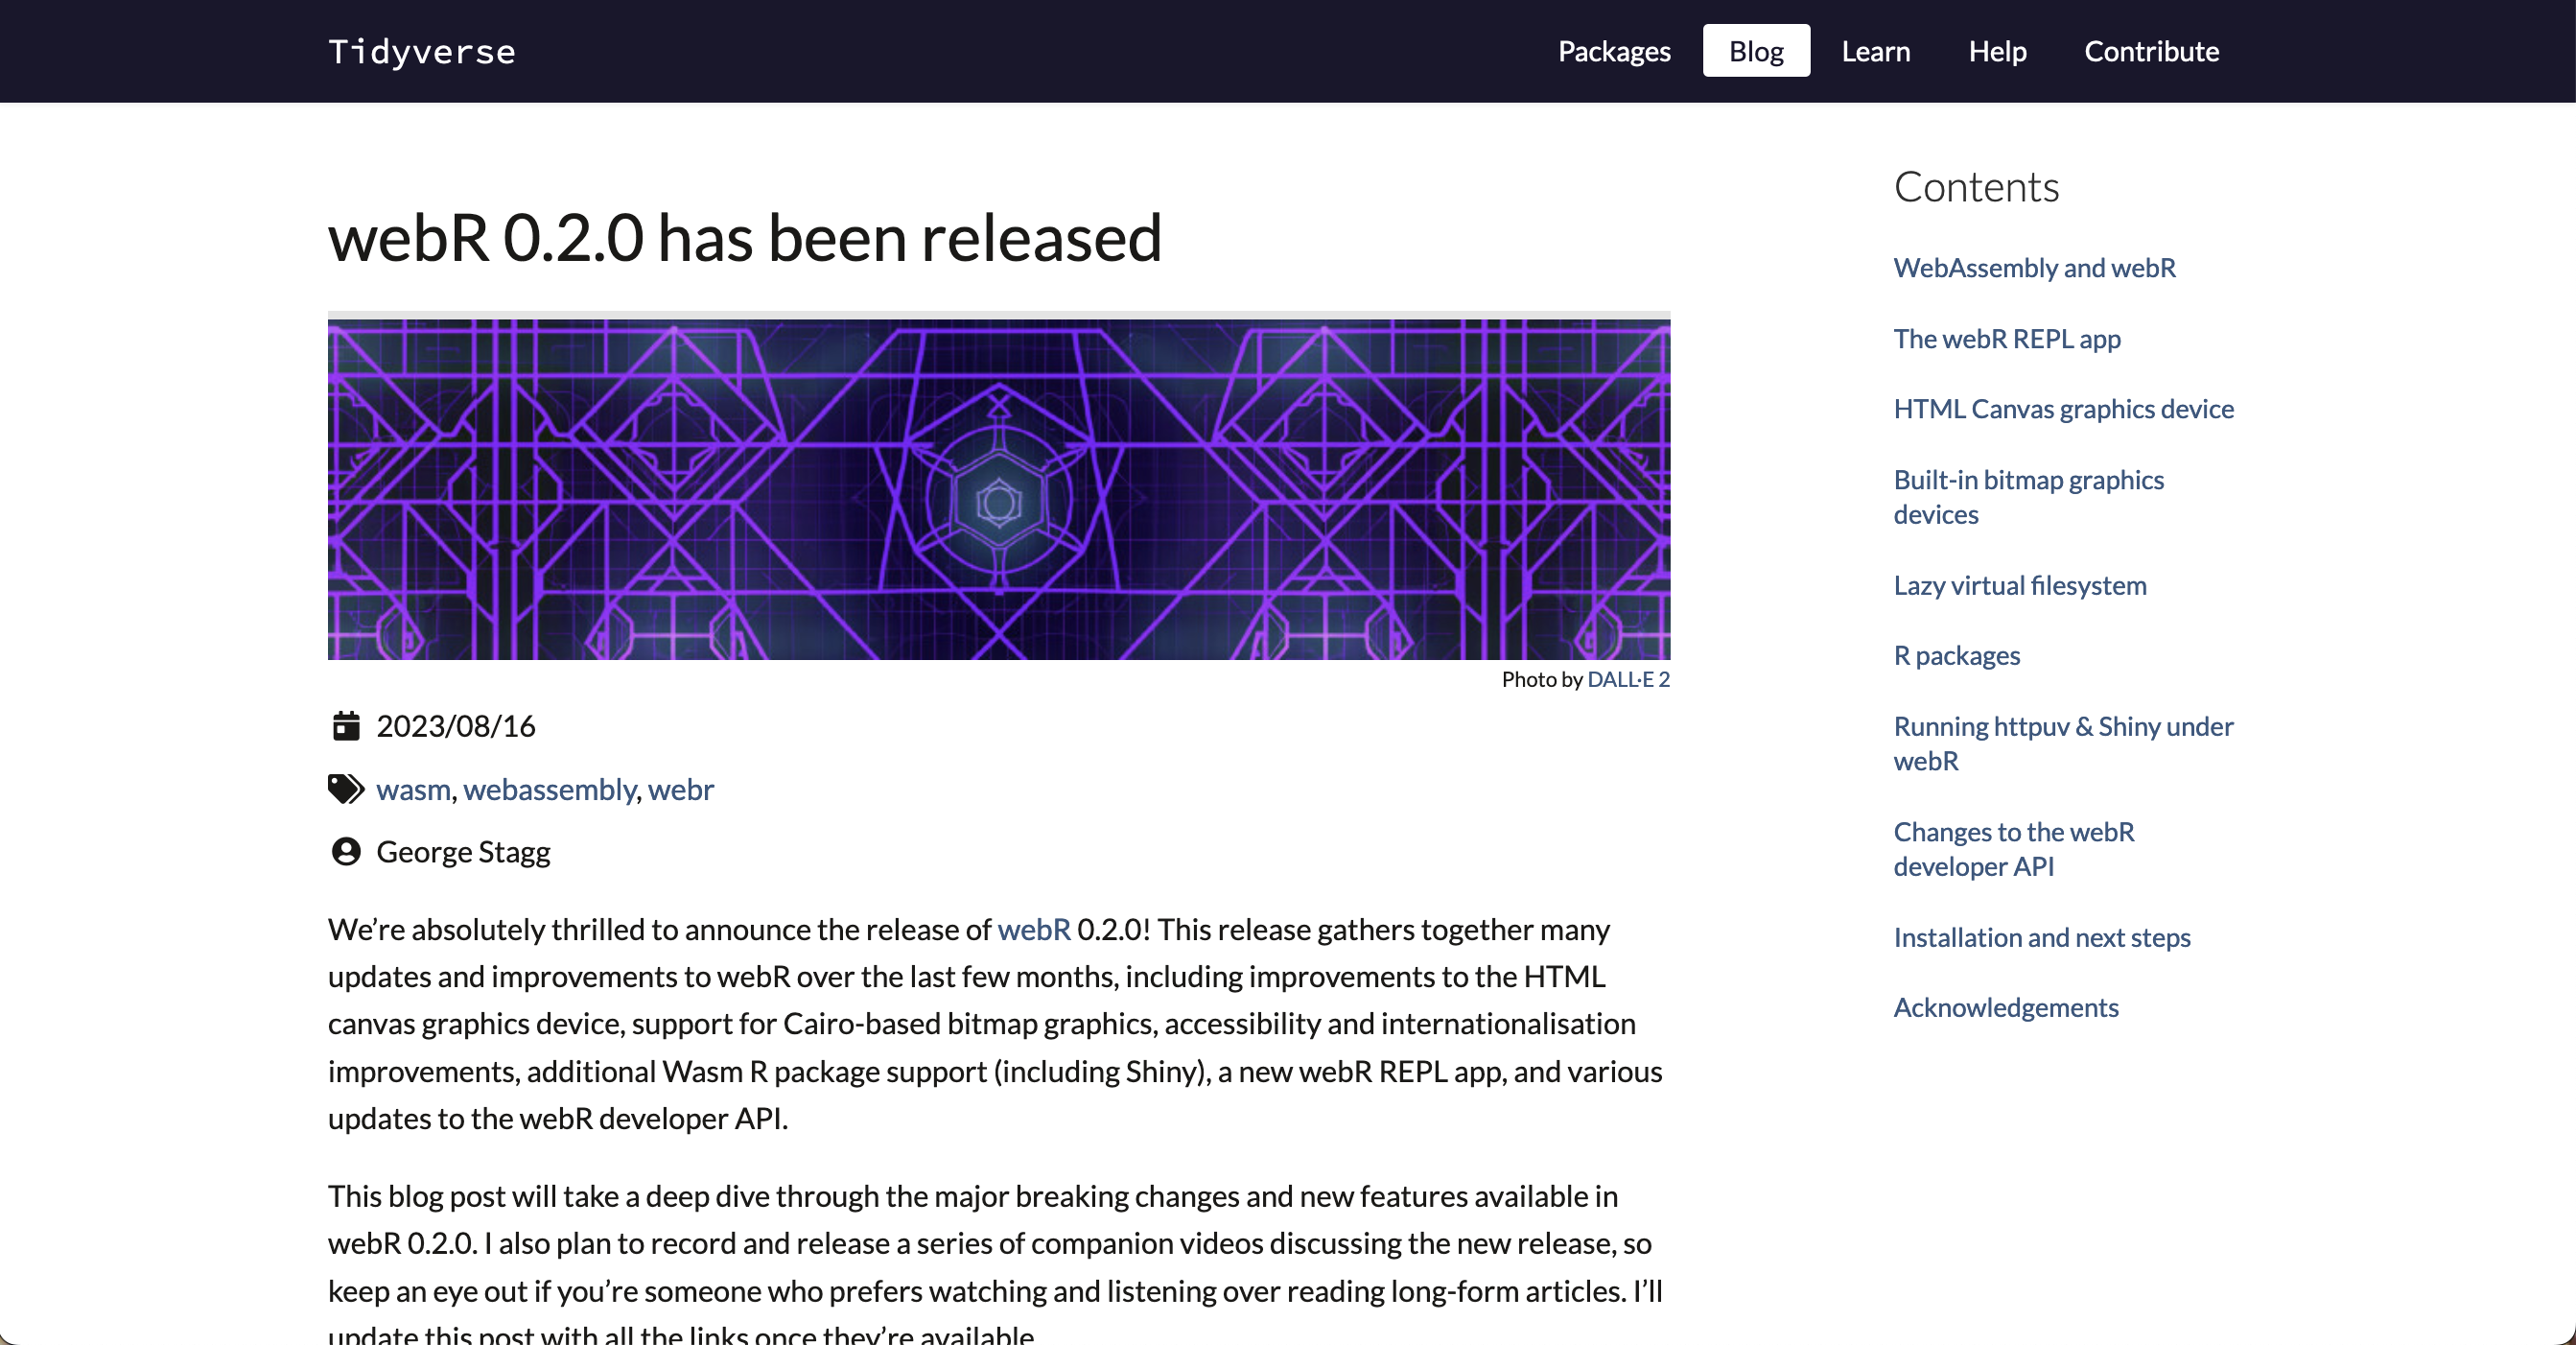Click the Tidyverse site logo

click(x=422, y=52)
